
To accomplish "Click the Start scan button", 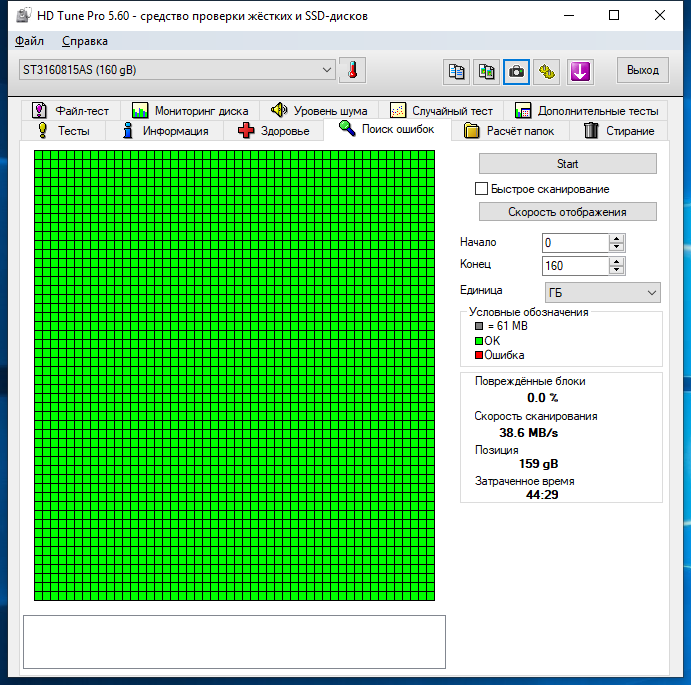I will pyautogui.click(x=568, y=164).
